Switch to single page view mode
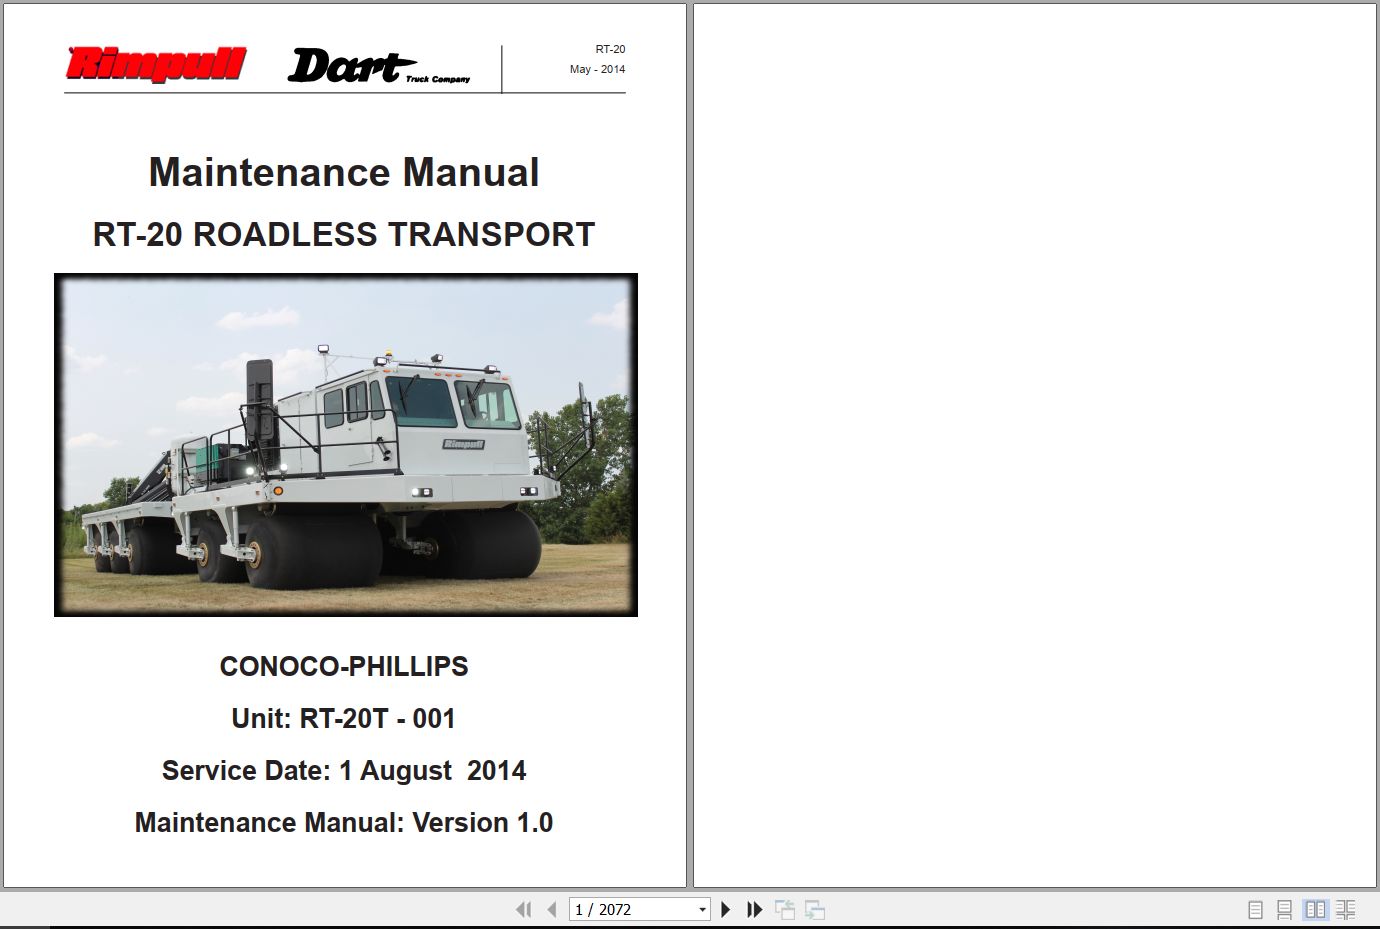 pos(1254,910)
